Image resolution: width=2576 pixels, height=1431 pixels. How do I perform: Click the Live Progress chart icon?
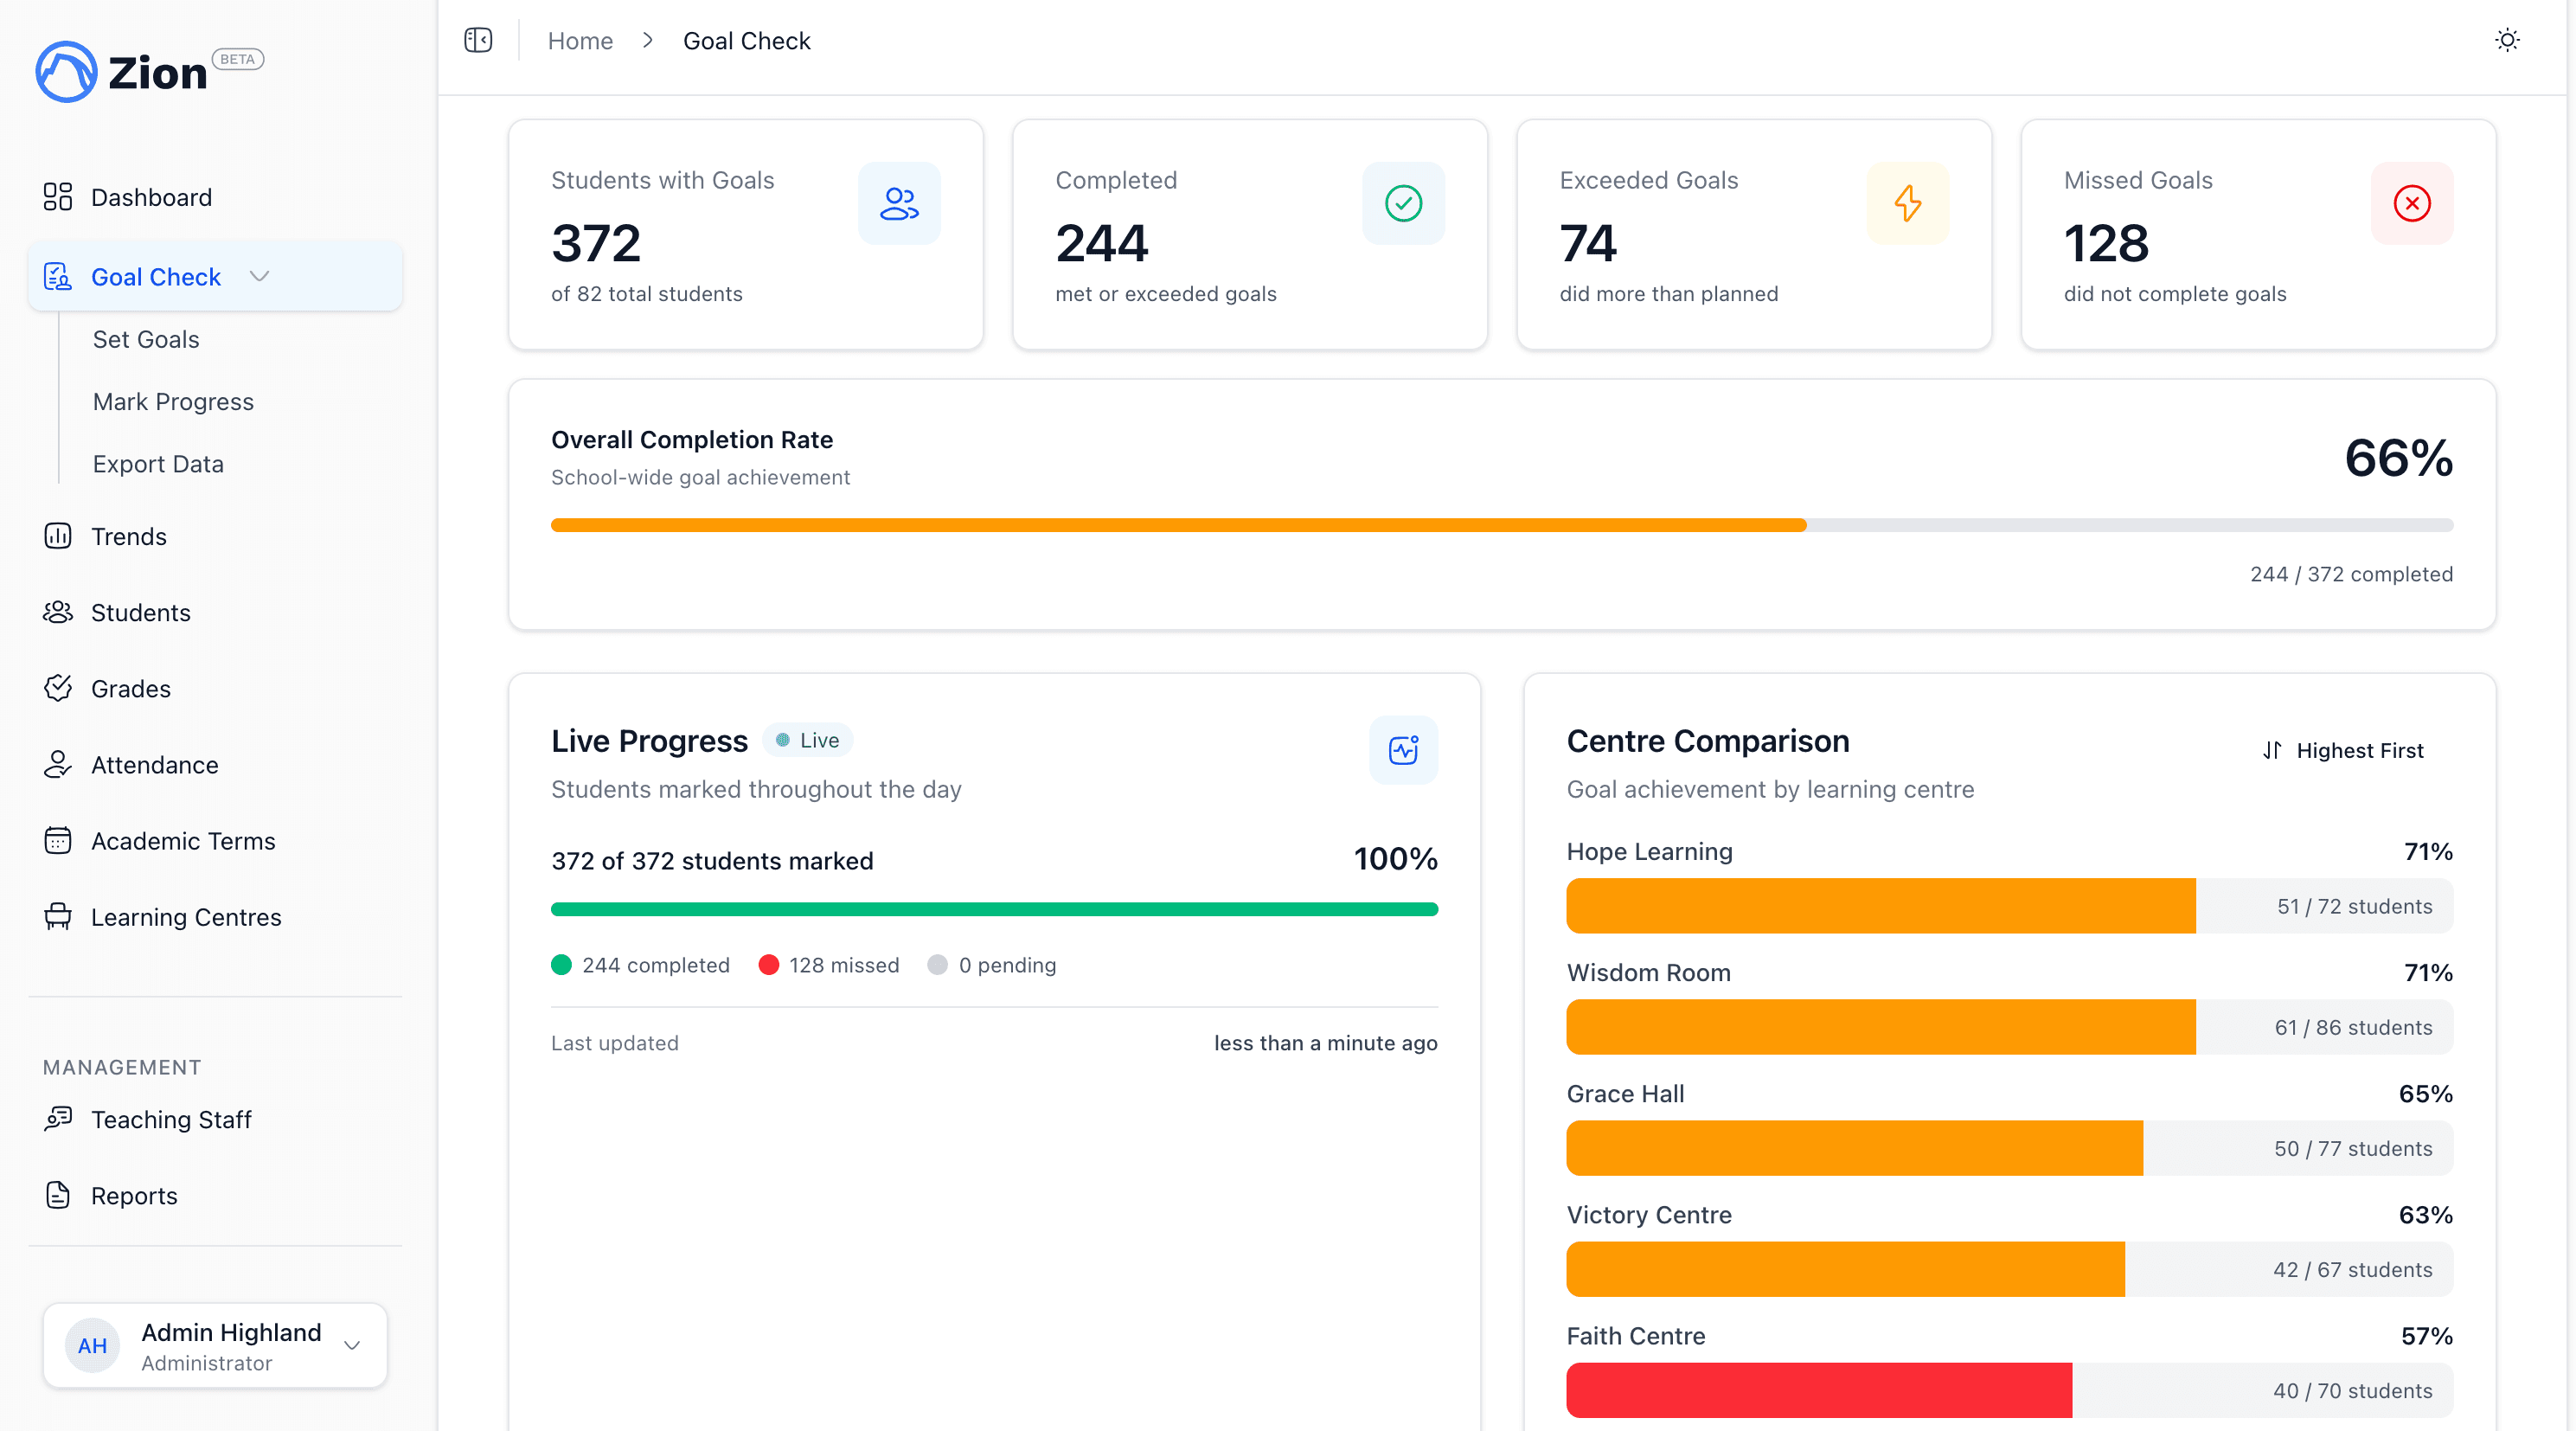(1403, 750)
